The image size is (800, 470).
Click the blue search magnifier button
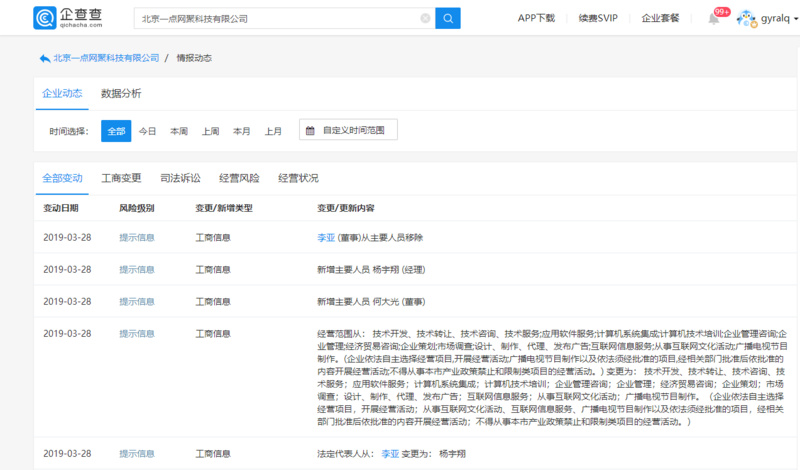tap(448, 18)
